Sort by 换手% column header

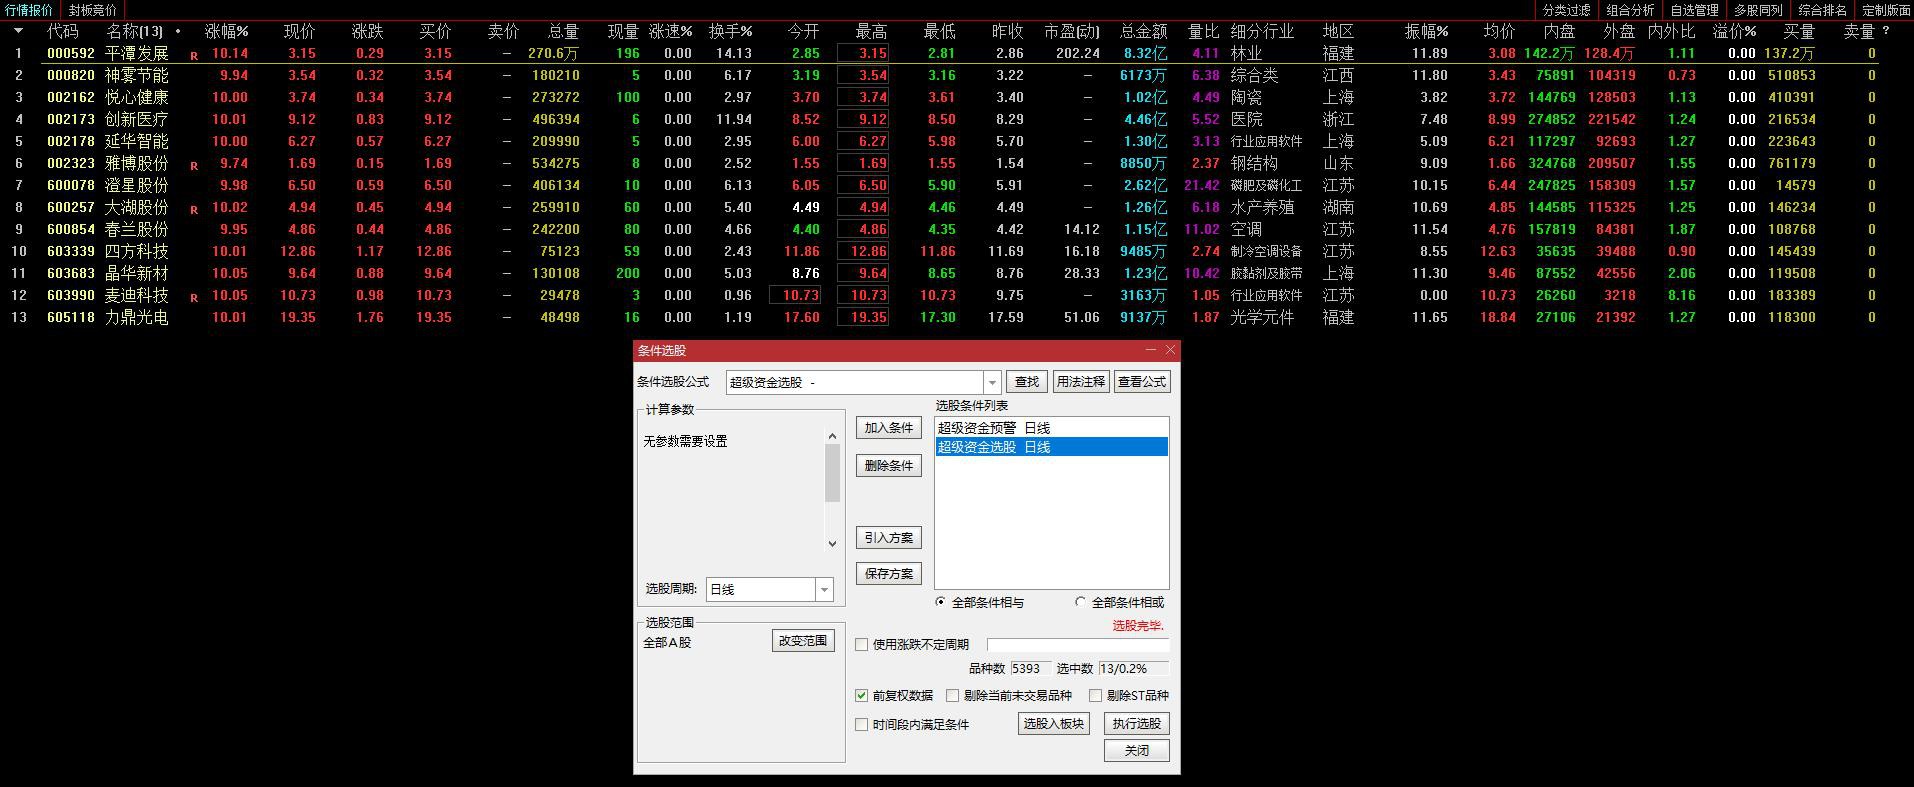[x=730, y=31]
